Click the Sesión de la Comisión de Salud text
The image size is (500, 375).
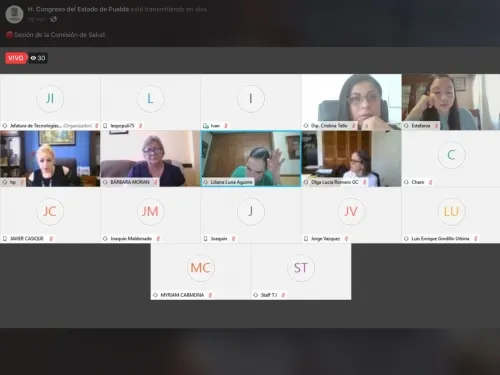(60, 35)
